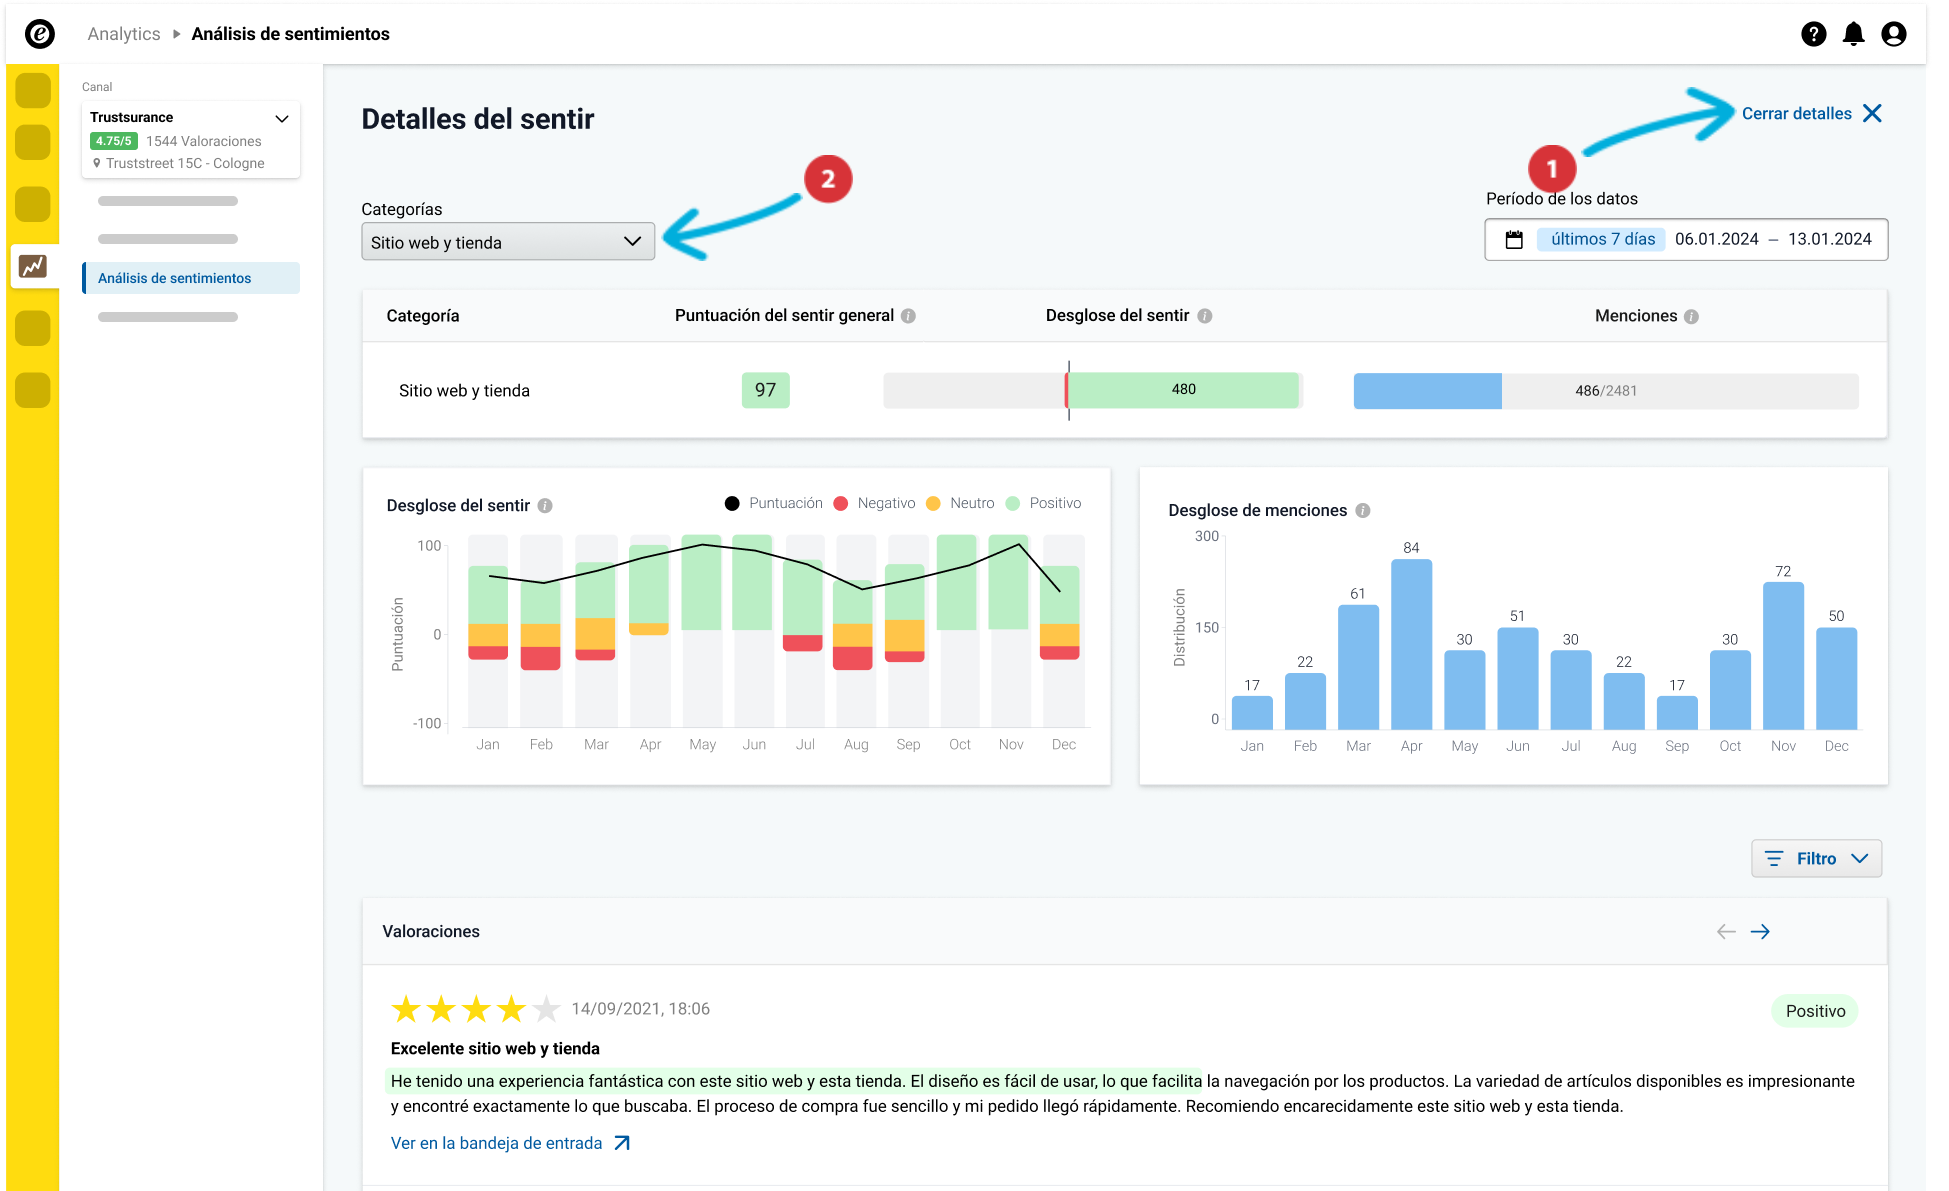1949x1191 pixels.
Task: Click the March mentions bar labeled 61
Action: point(1358,667)
